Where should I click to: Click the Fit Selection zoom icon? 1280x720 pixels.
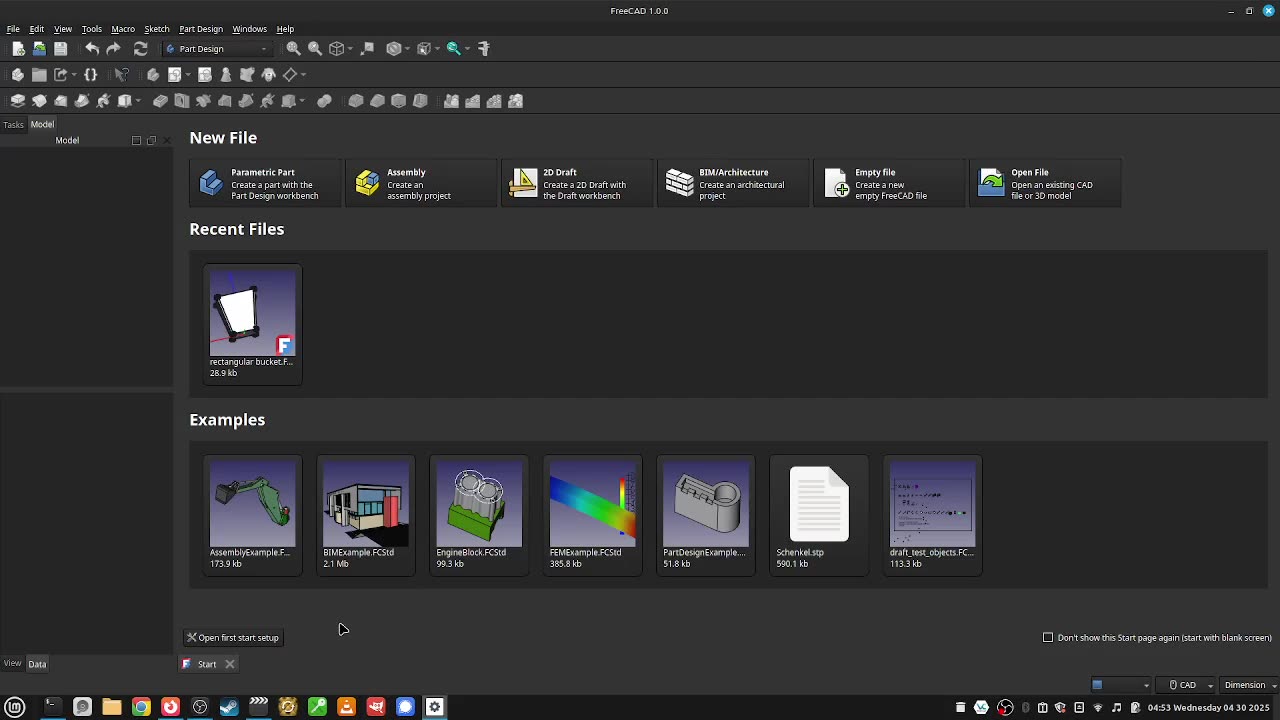(x=315, y=49)
